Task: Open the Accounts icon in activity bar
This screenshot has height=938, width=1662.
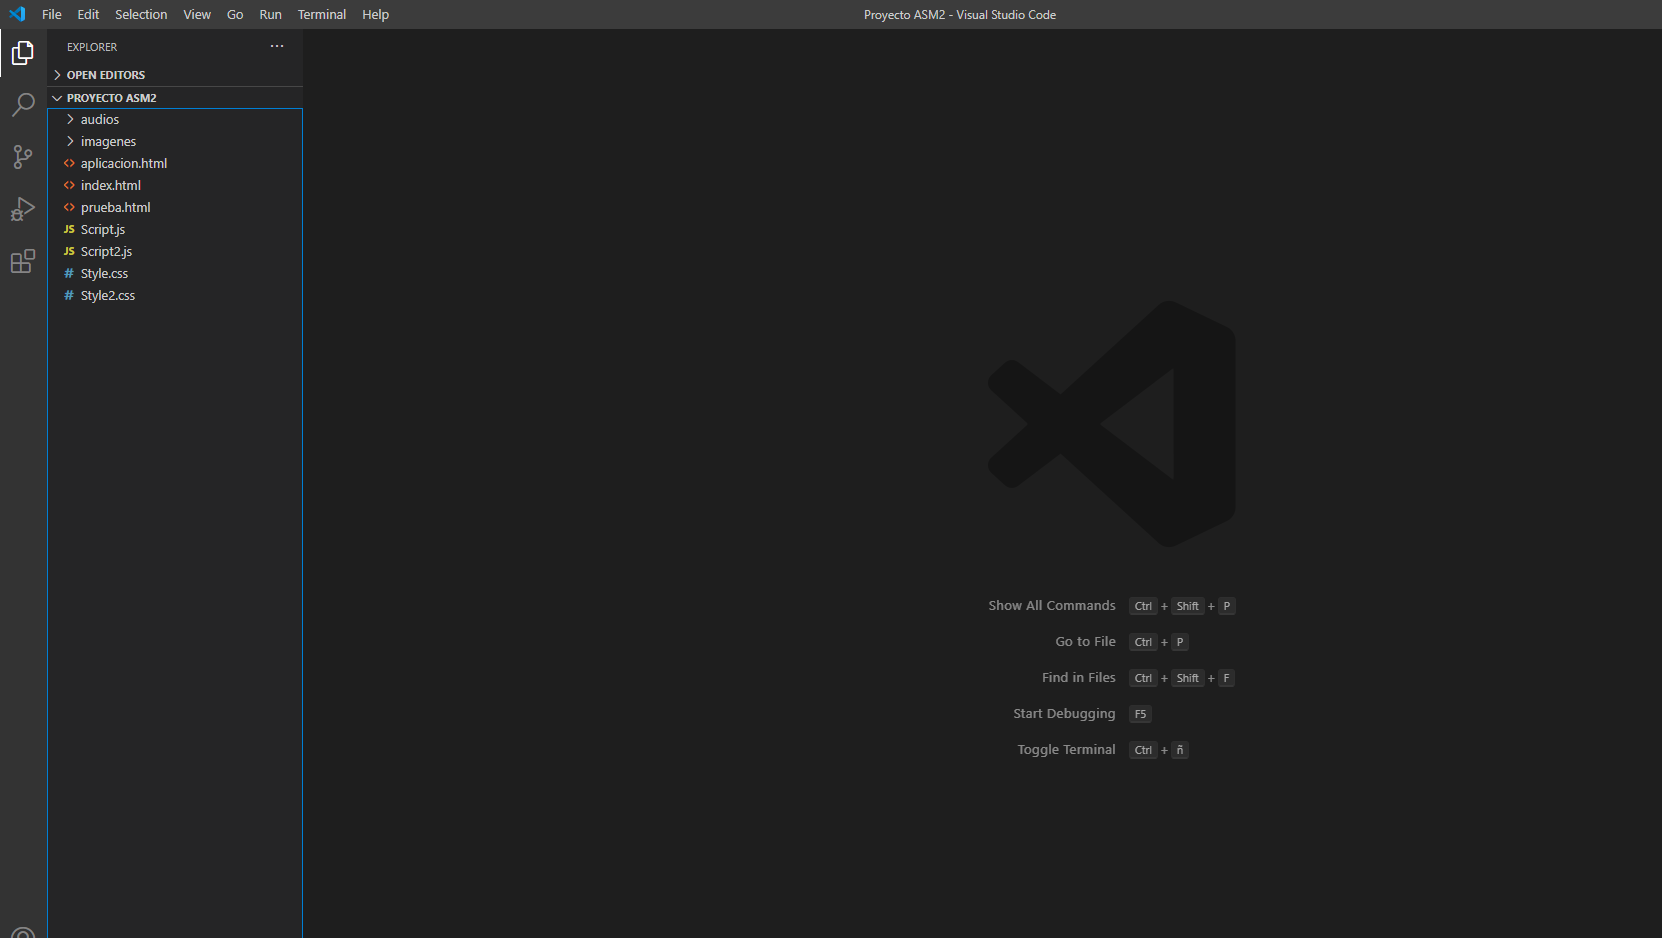Action: point(23,933)
